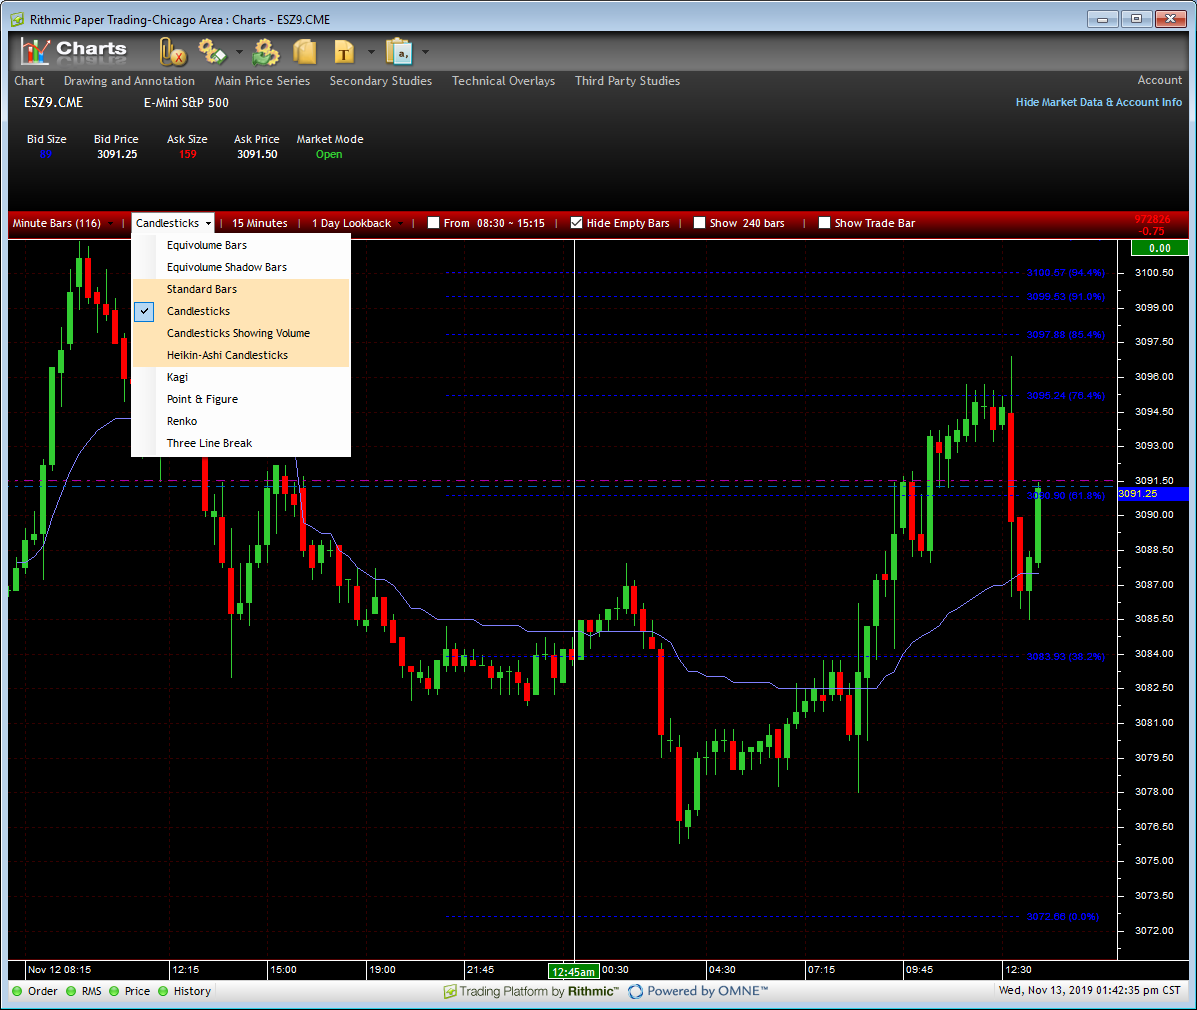Click the 3096.24 (76.4%) Fibonacci label
1197x1010 pixels.
(x=1065, y=395)
